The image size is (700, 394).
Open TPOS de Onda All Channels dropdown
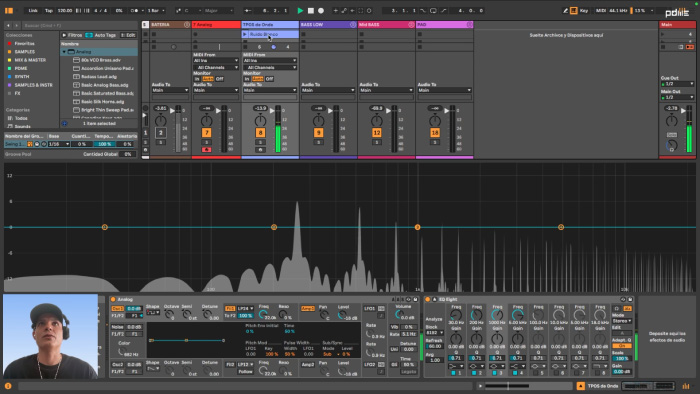[270, 67]
